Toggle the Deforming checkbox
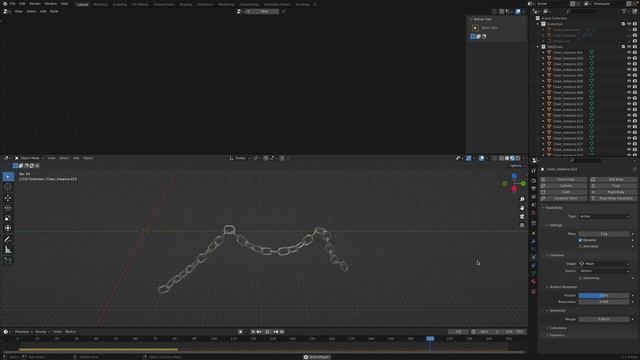 (x=580, y=278)
